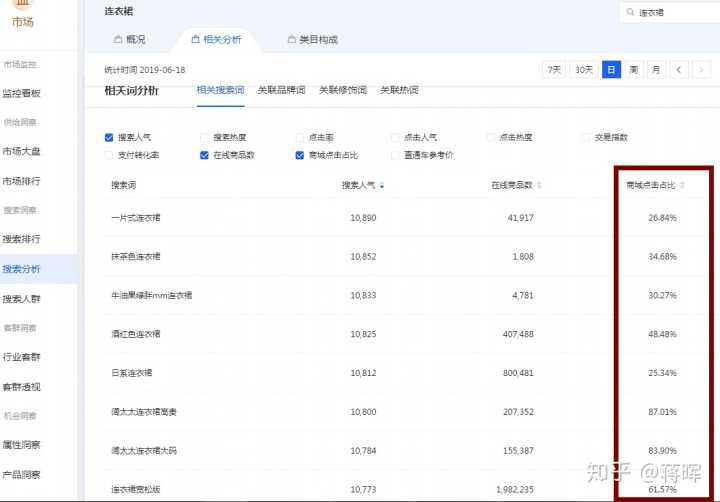Image resolution: width=720 pixels, height=502 pixels.
Task: Click the 连衣裙 search input field
Action: 670,13
